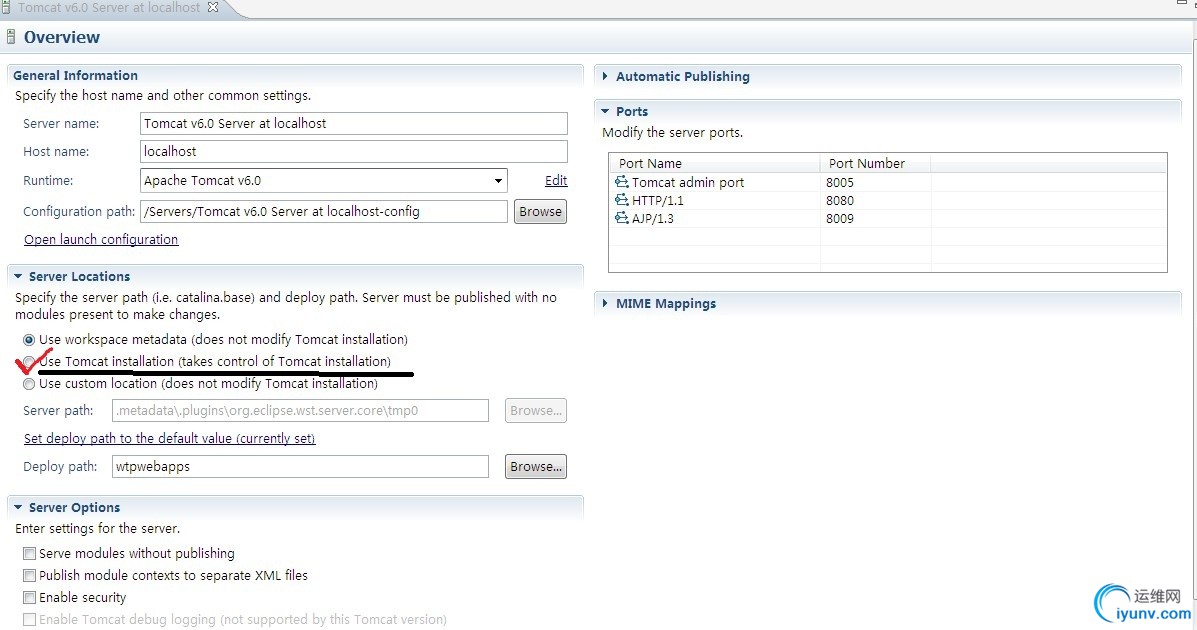1197x630 pixels.
Task: Close the Tomcat v6.0 Server editor tab
Action: (x=213, y=7)
